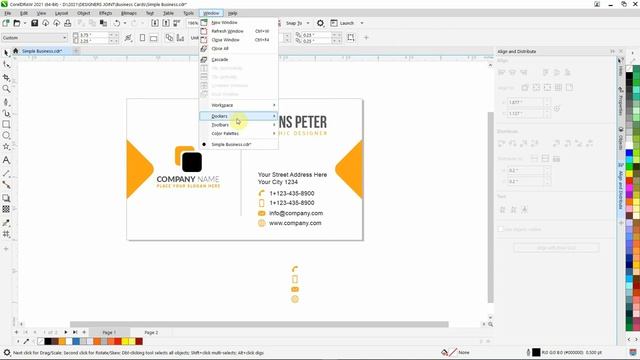This screenshot has height=360, width=640.
Task: Select the Simple Business.cdr document tab
Action: 42,51
